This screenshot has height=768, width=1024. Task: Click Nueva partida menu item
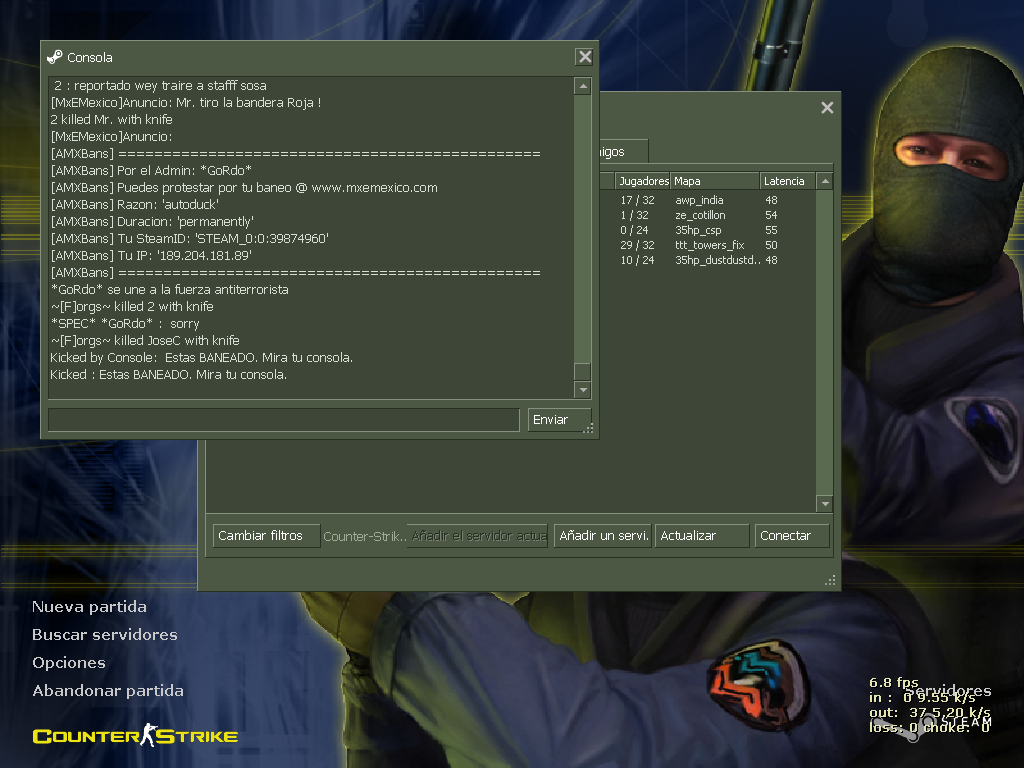89,607
